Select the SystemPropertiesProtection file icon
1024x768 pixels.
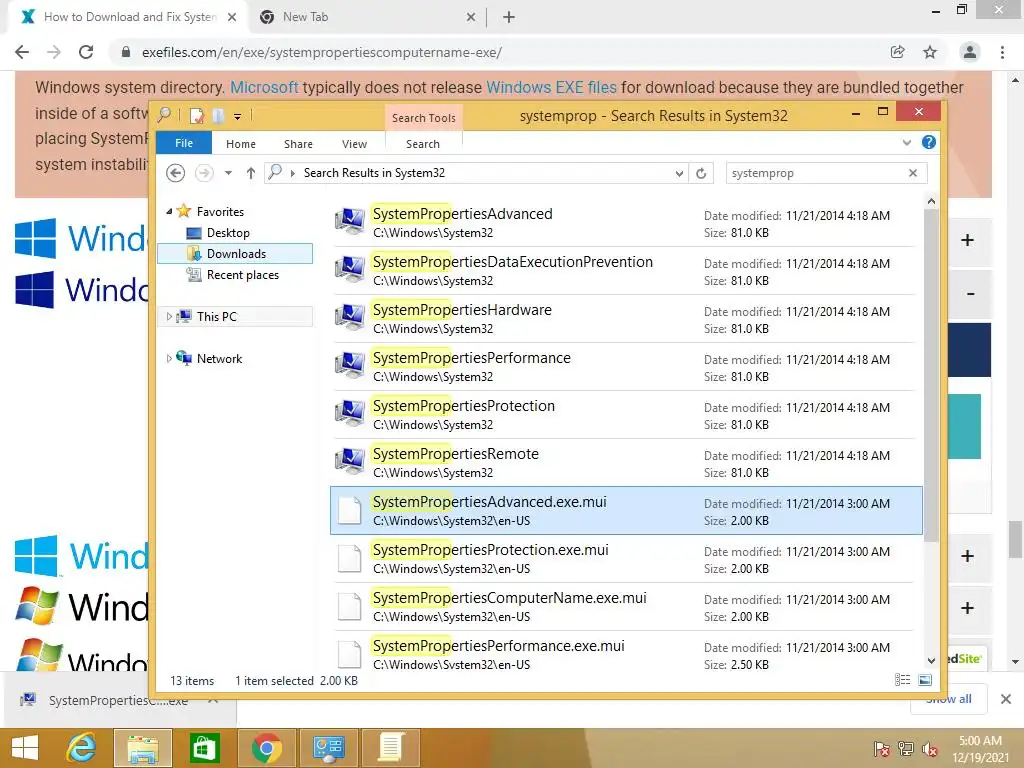[349, 414]
